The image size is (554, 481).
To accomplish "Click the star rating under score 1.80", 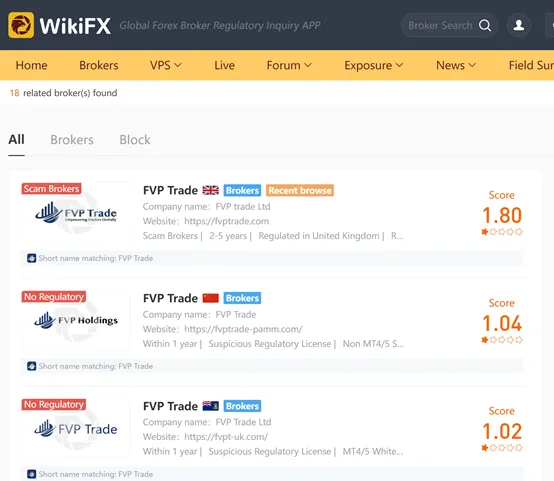I will [502, 232].
